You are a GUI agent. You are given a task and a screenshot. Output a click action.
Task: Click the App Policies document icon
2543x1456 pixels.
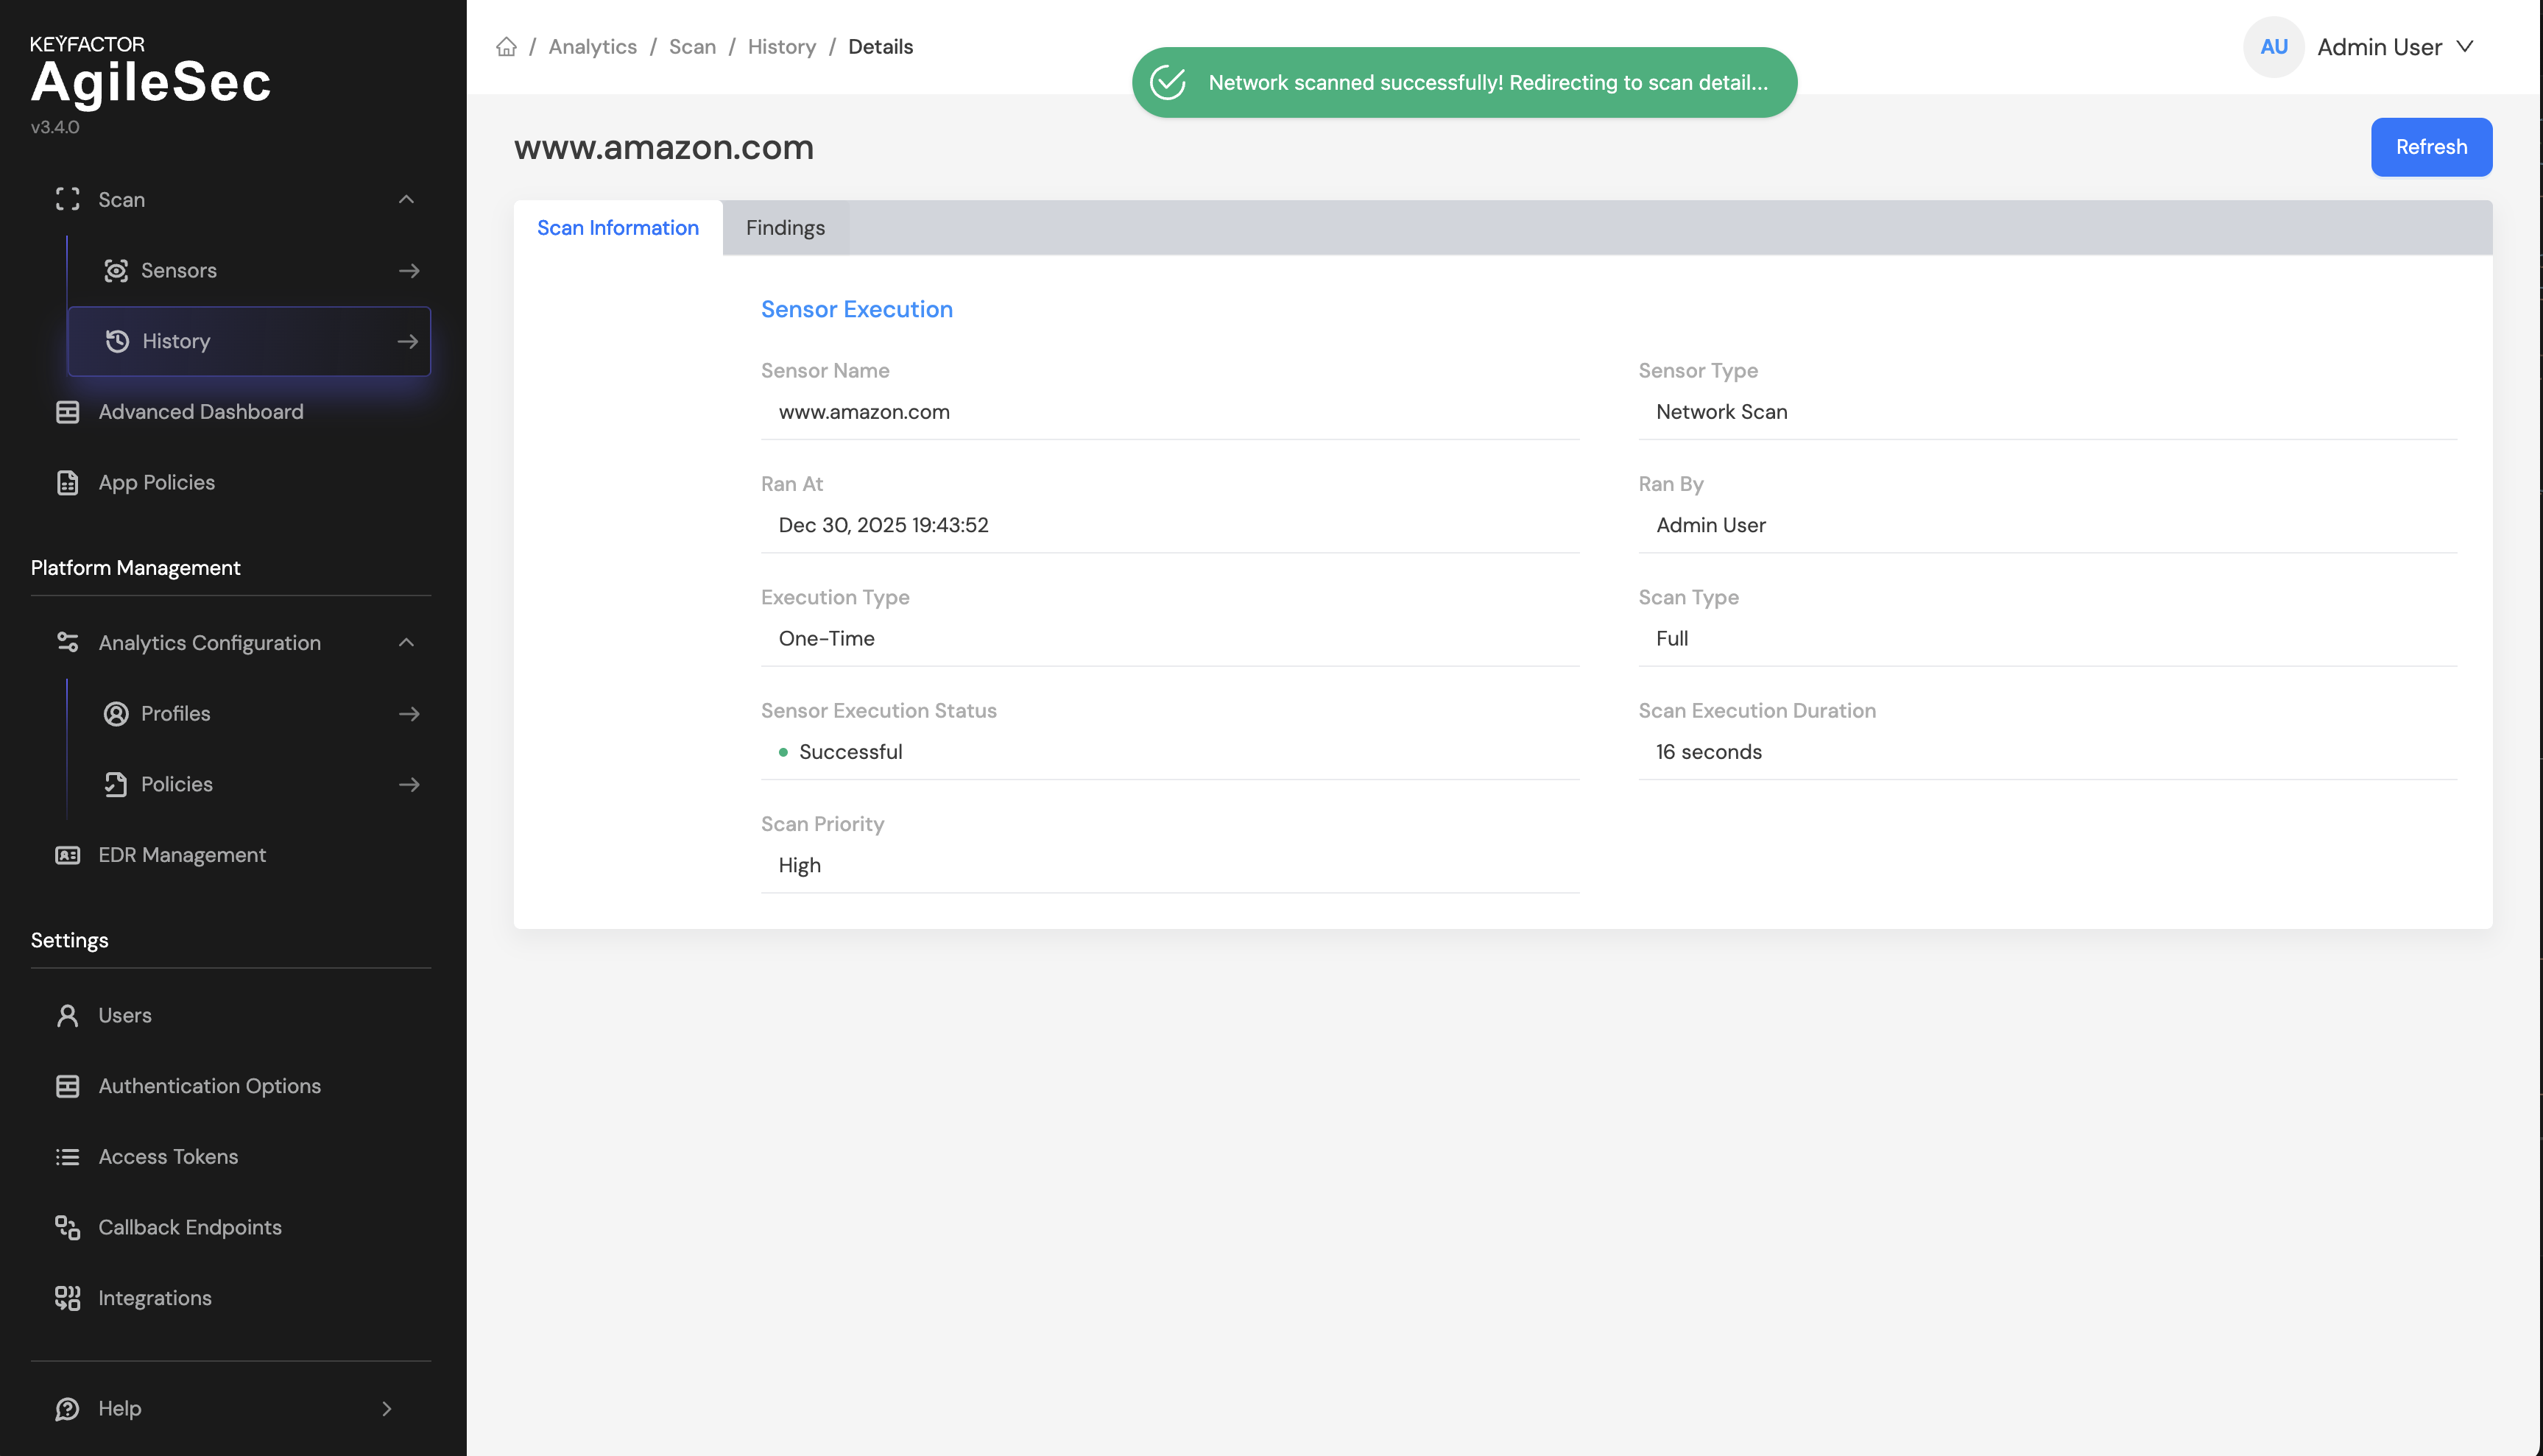click(67, 483)
